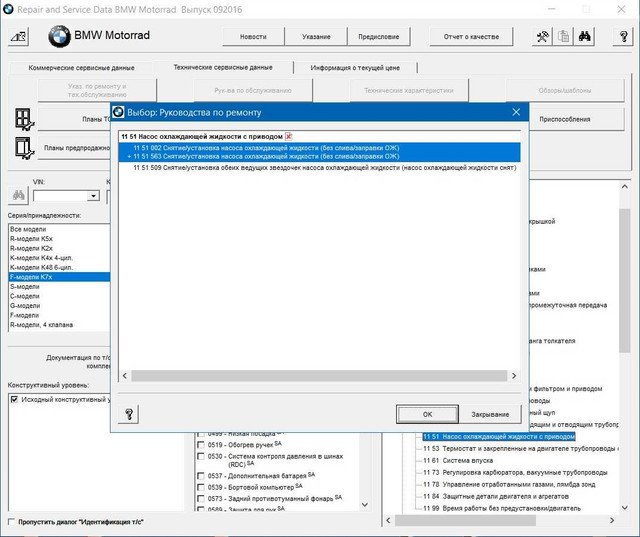This screenshot has width=640, height=537.
Task: Click the copy documents toolbar icon
Action: coord(564,37)
